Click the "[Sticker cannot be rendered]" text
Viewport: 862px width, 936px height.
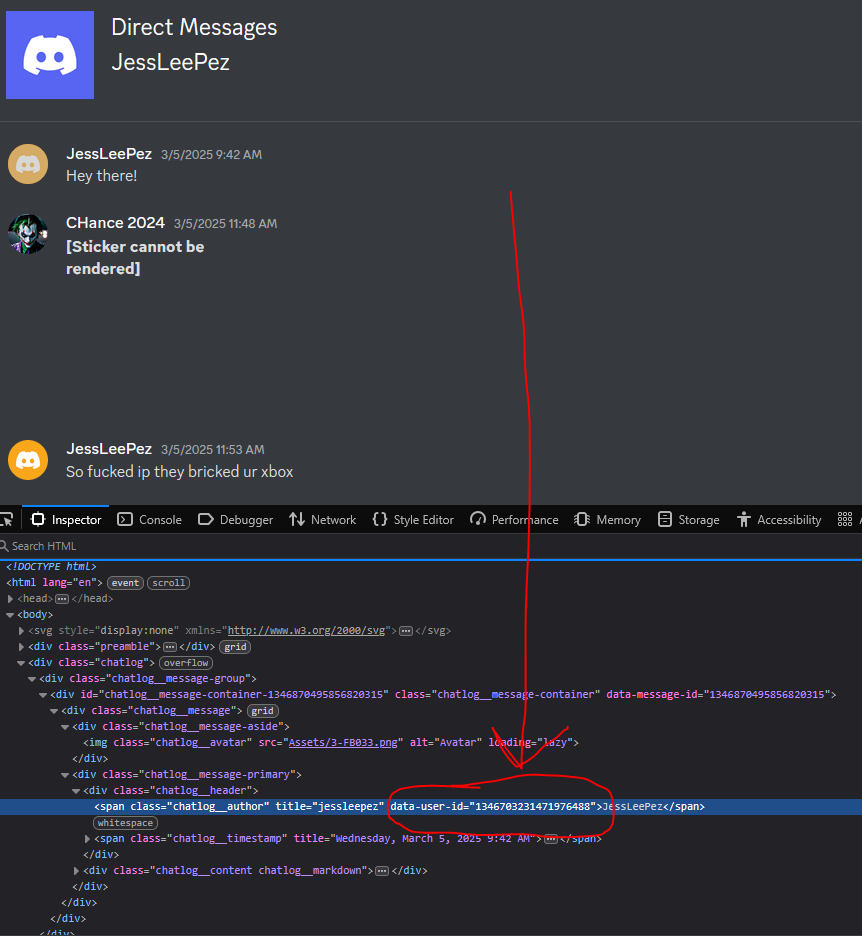(x=135, y=258)
